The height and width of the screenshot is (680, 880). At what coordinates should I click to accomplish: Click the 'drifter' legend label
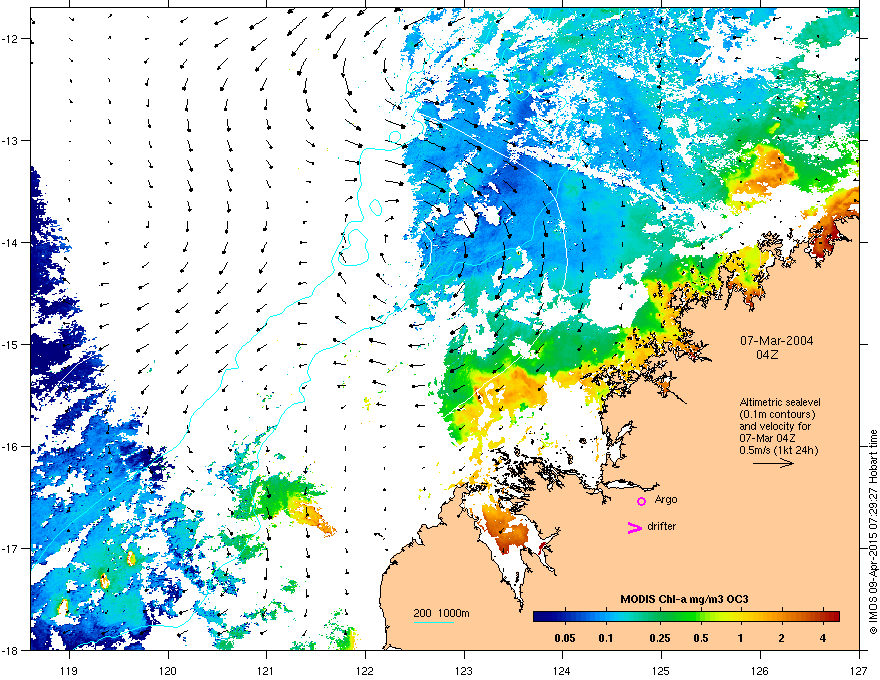(x=662, y=526)
